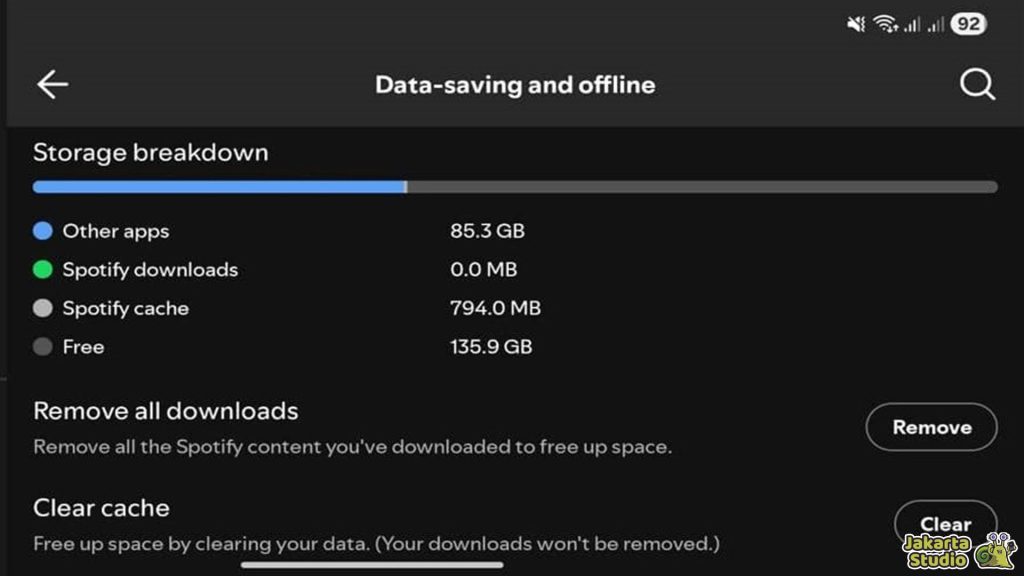Screen dimensions: 1024x576
Task: Select the Free storage legend dot
Action: click(42, 347)
